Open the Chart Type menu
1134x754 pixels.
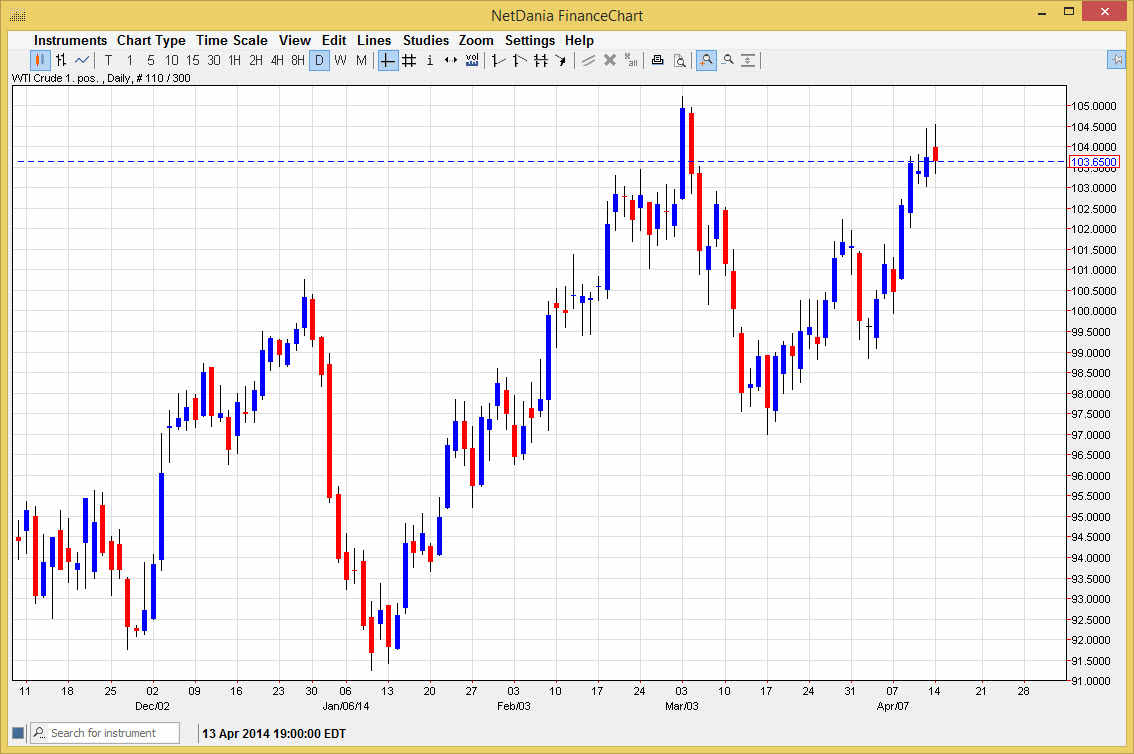click(151, 40)
